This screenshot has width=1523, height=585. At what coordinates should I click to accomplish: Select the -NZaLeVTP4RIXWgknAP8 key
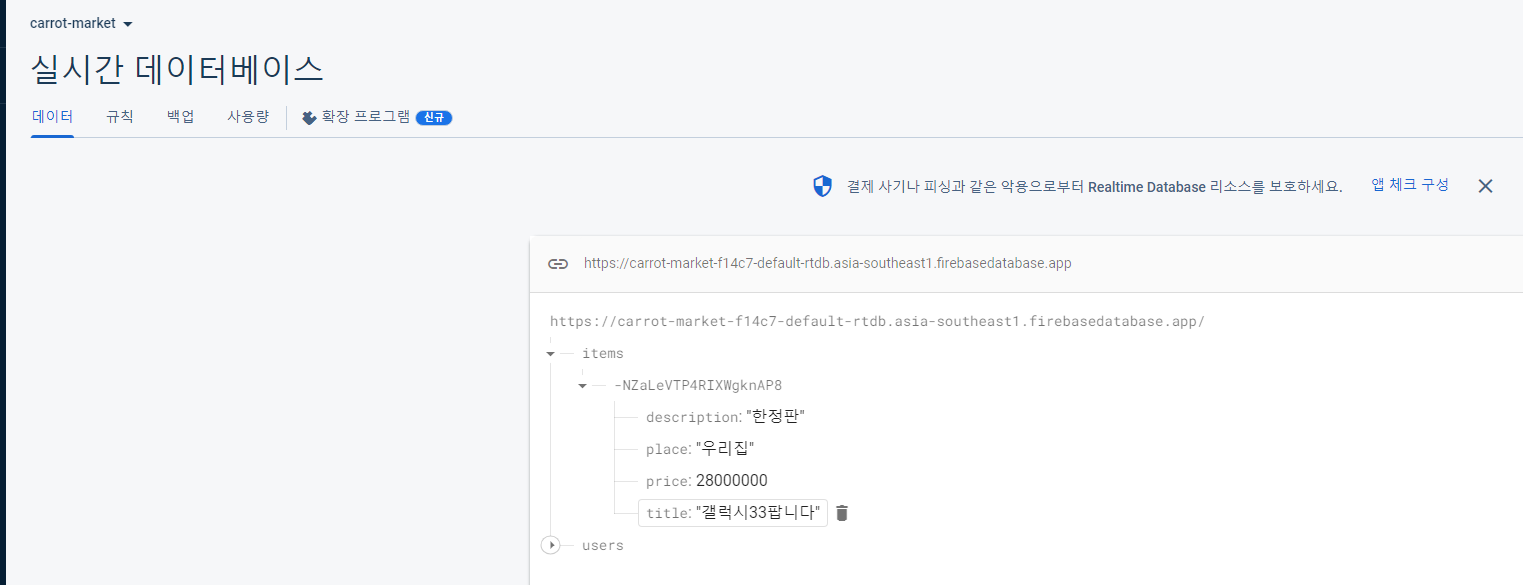click(x=697, y=385)
